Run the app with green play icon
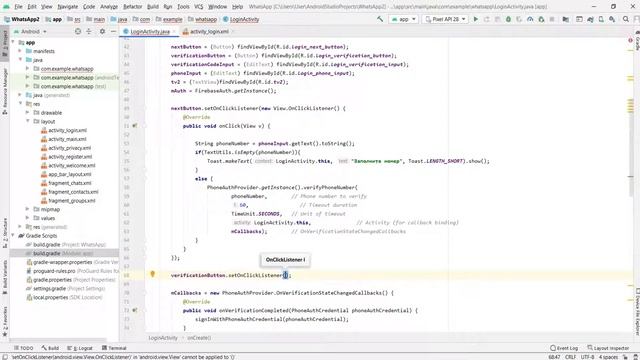The image size is (640, 360). tap(476, 19)
